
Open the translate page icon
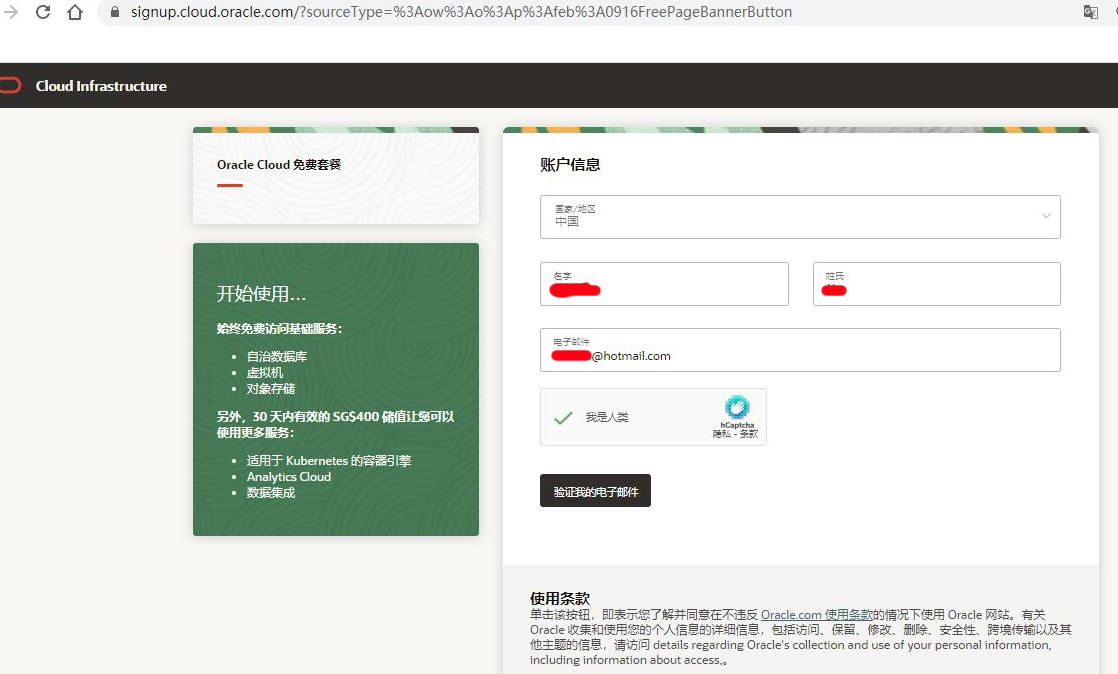point(1090,12)
